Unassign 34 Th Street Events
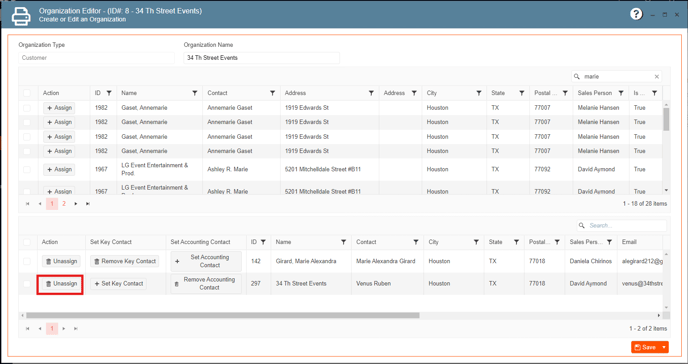This screenshot has width=688, height=364. (x=61, y=284)
